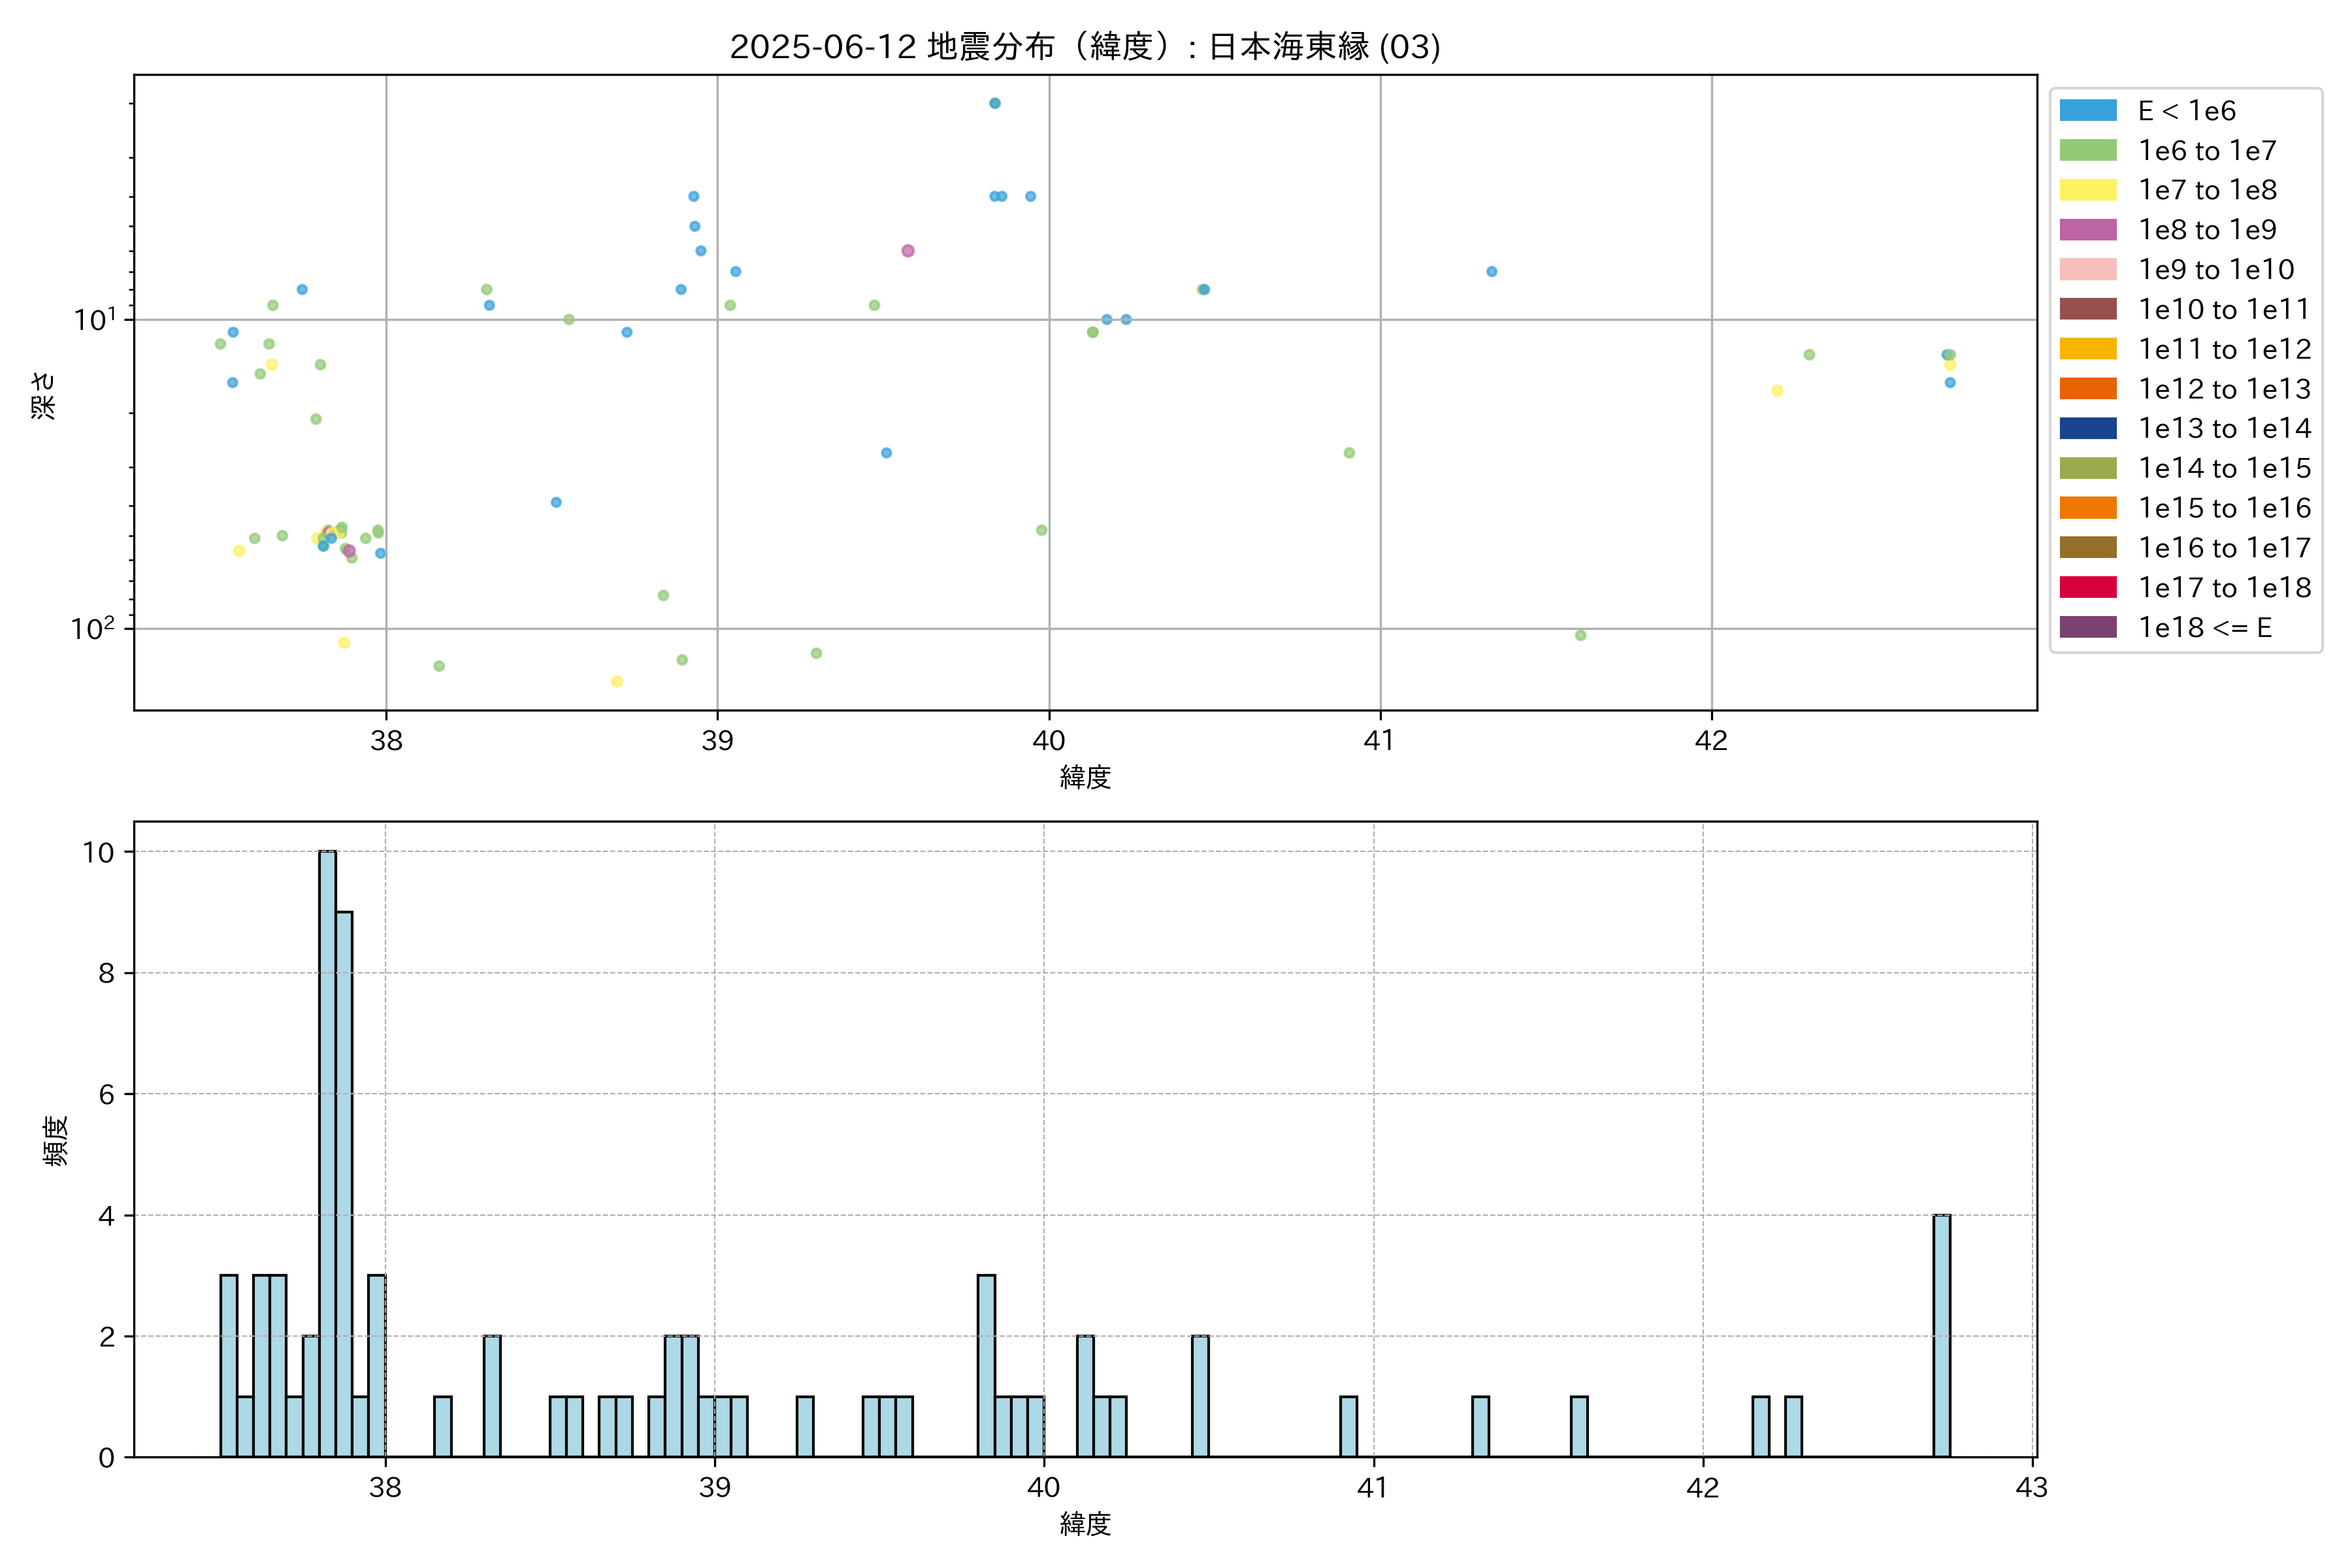Viewport: 2352px width, 1568px height.
Task: Click the 頻度 y-axis label of histogram
Action: (x=56, y=1140)
